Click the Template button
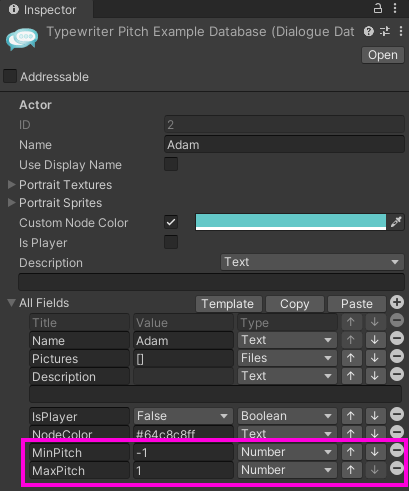 click(228, 304)
